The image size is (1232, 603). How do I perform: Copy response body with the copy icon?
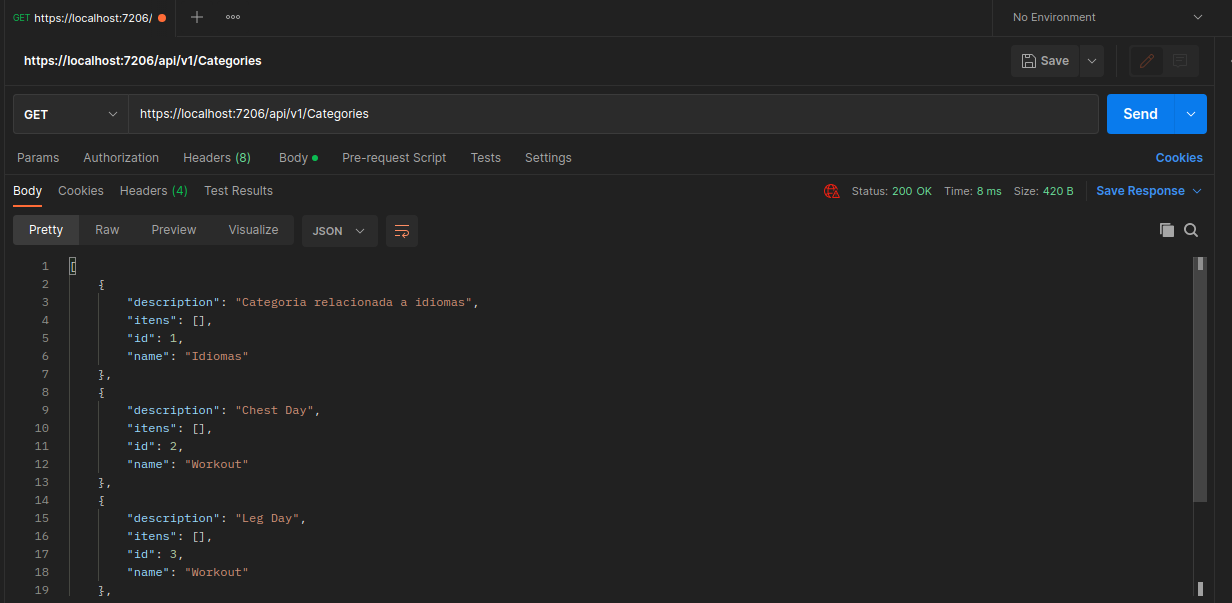point(1166,230)
